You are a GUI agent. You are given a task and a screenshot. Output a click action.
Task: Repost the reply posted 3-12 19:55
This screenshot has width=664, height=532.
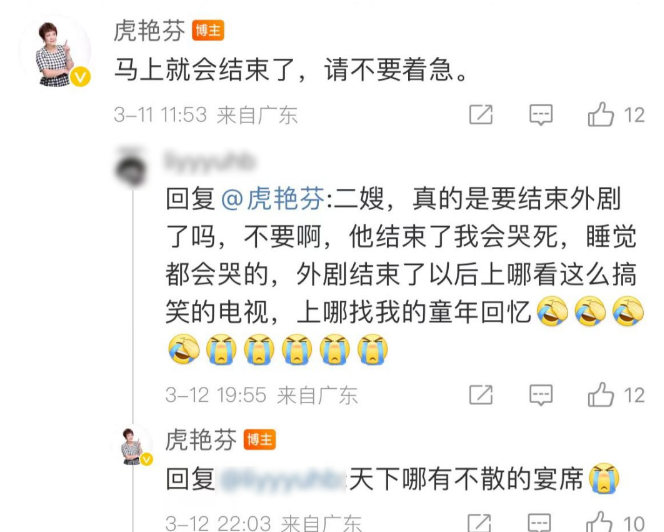481,395
